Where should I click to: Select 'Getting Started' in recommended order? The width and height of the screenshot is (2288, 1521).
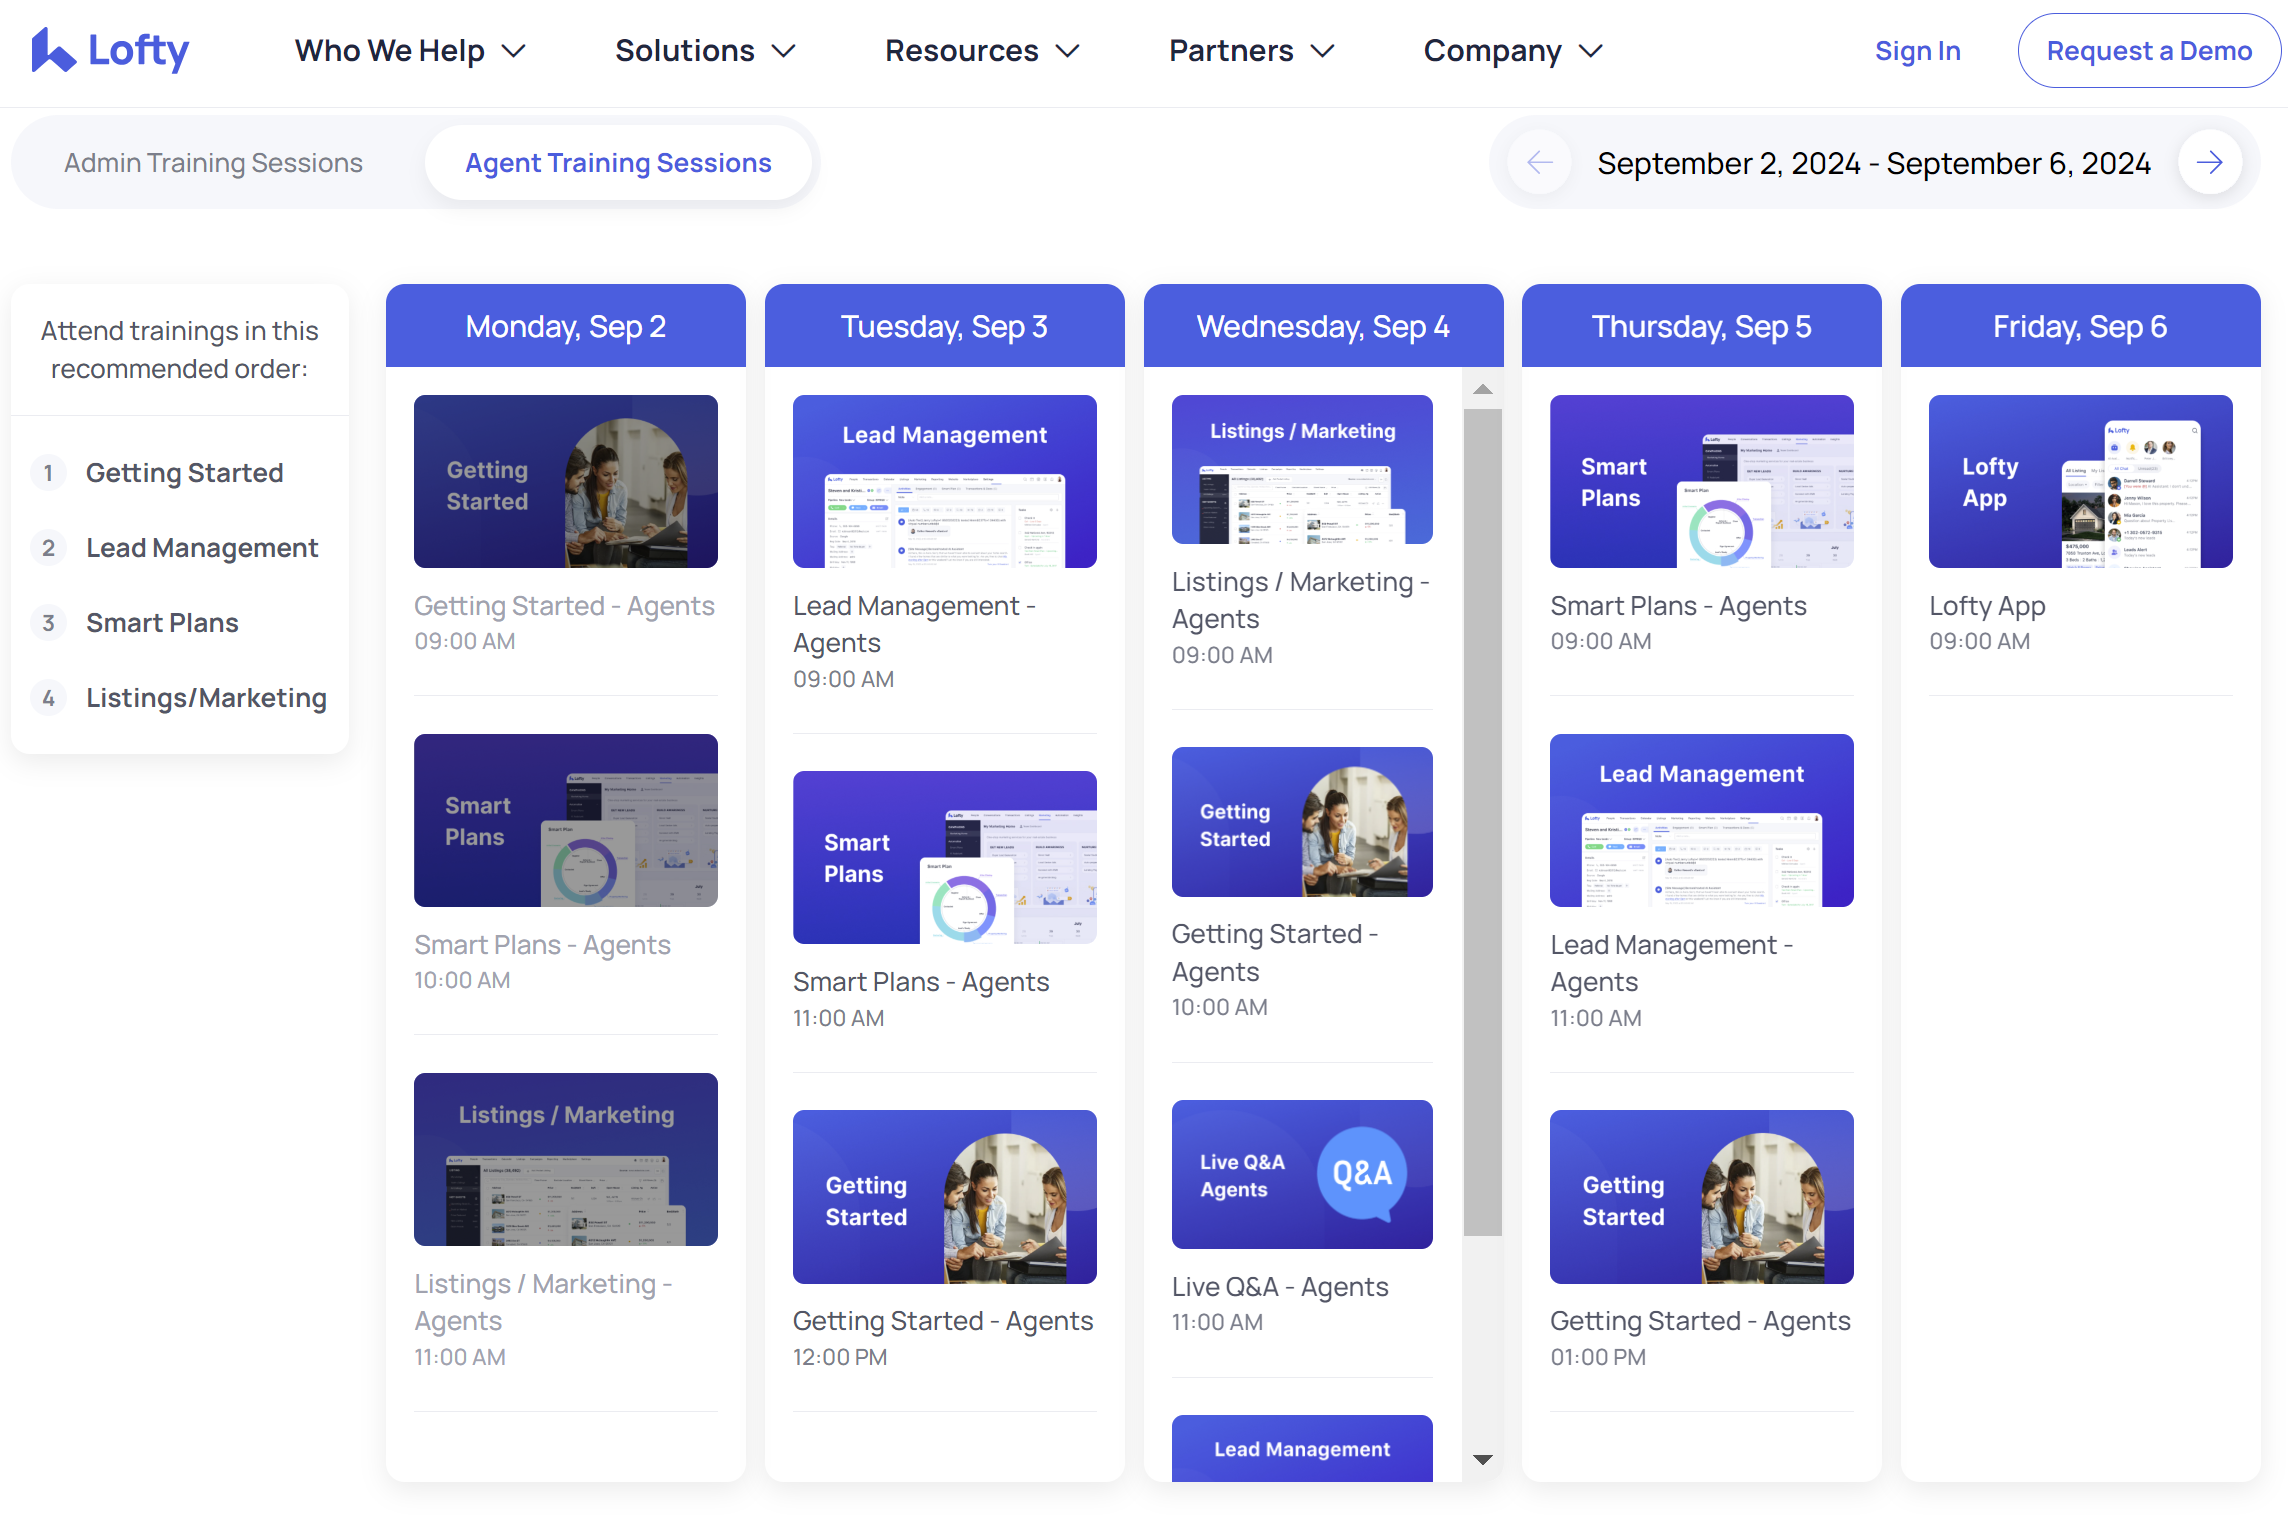185,472
